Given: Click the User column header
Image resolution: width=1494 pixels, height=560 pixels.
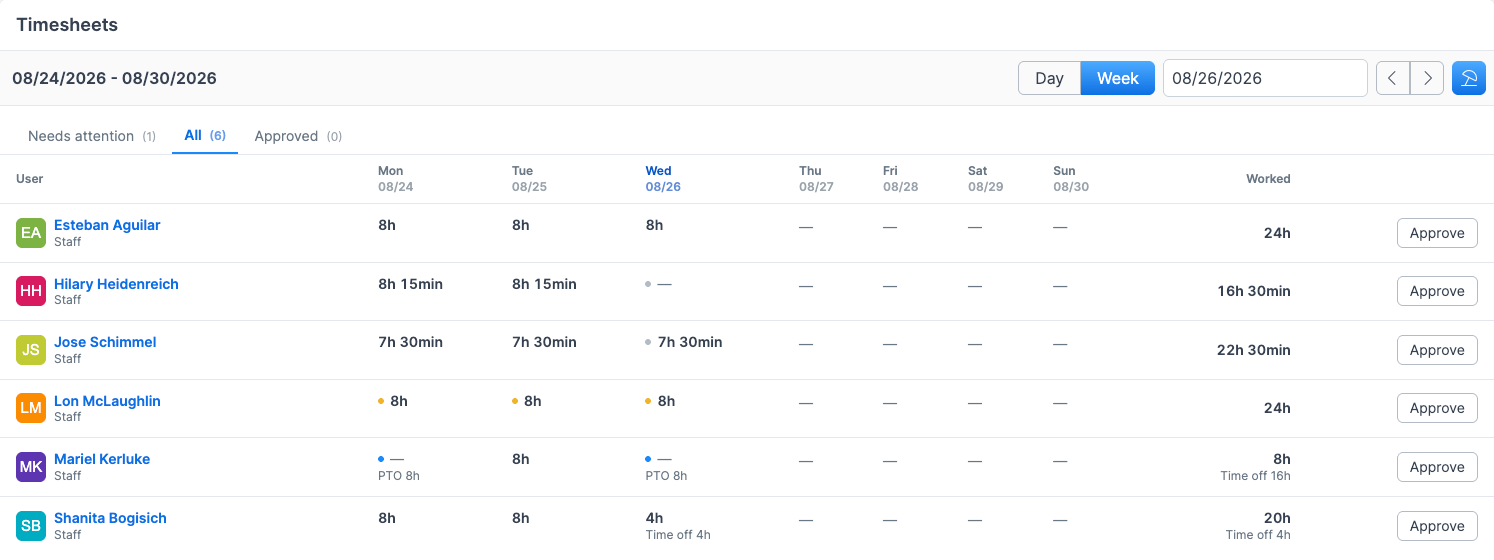Looking at the screenshot, I should (x=30, y=179).
